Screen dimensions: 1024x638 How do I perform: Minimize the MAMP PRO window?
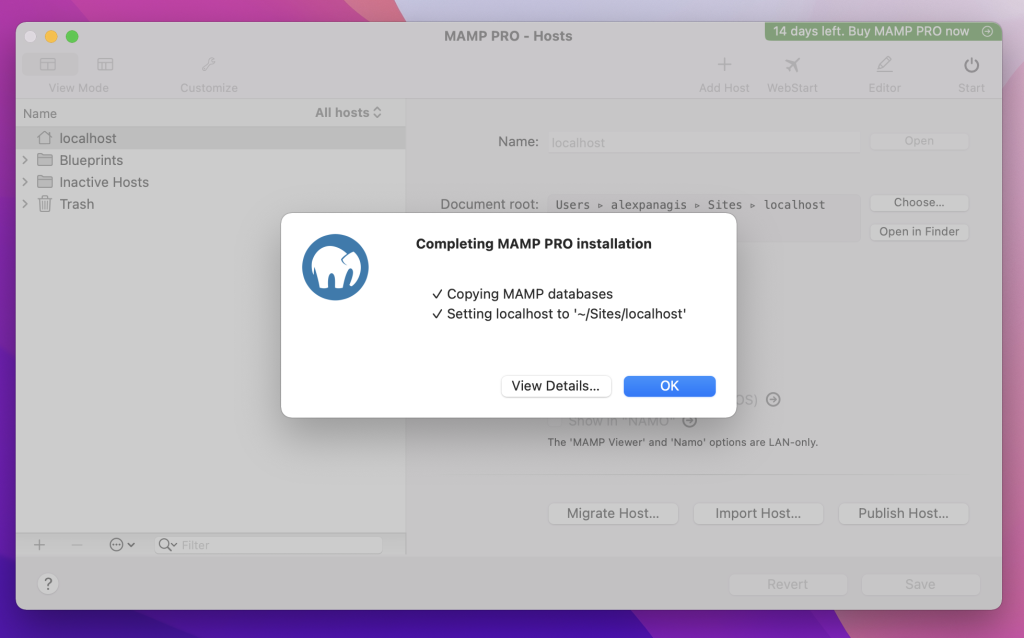point(51,37)
